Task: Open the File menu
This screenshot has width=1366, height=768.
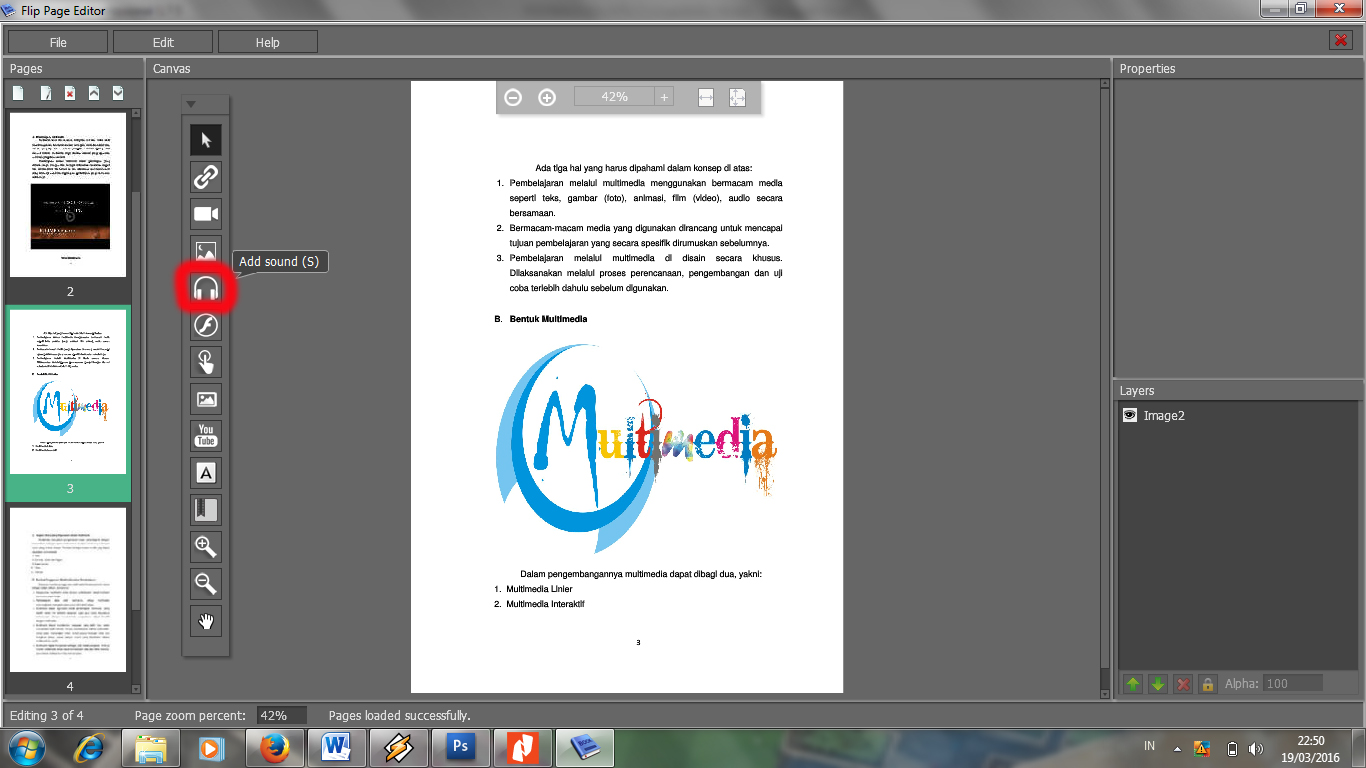Action: pyautogui.click(x=58, y=42)
